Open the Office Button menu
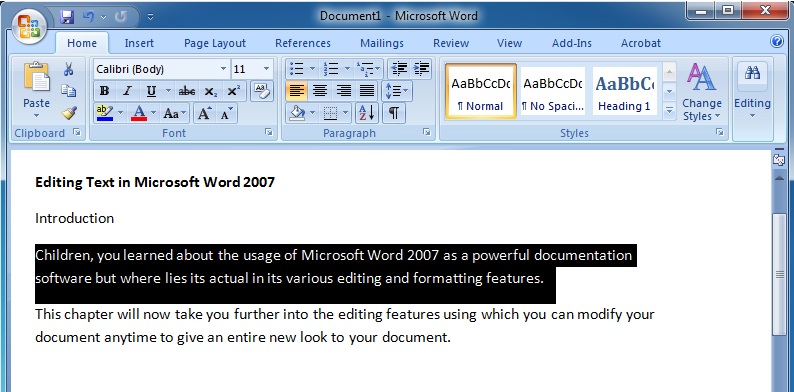Screen dimensions: 794x392 [x=29, y=26]
